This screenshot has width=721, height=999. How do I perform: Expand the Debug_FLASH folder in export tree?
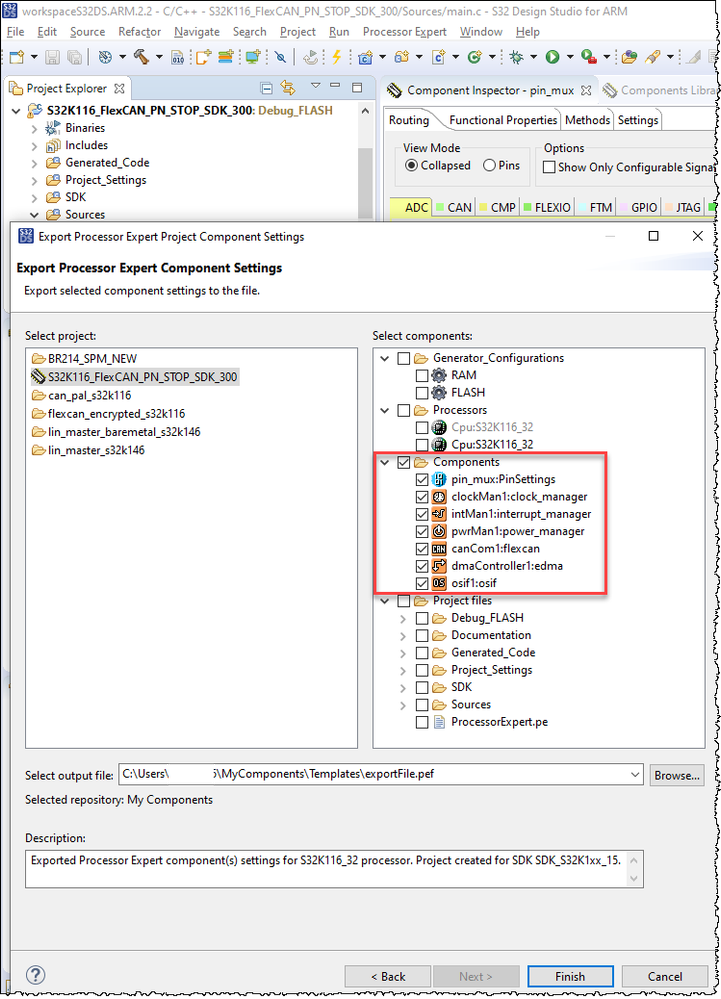(403, 618)
